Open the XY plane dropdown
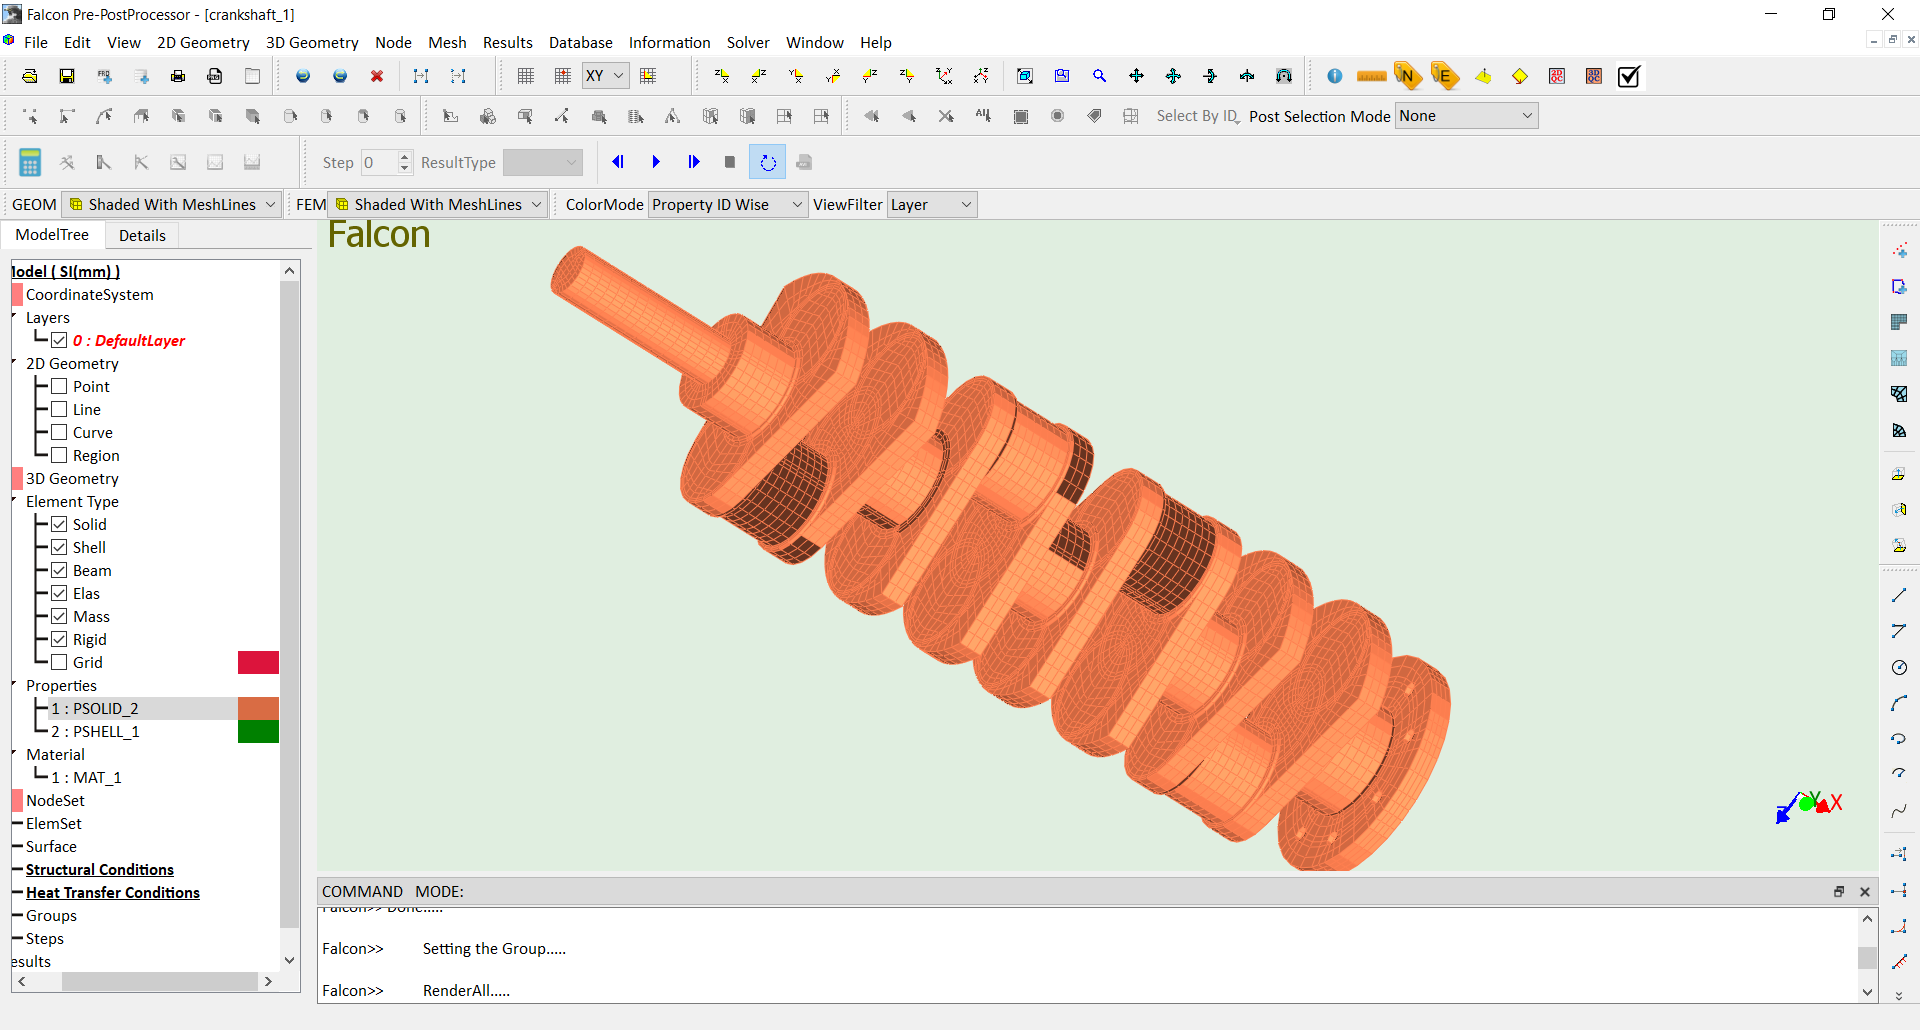The width and height of the screenshot is (1920, 1030). click(x=605, y=76)
